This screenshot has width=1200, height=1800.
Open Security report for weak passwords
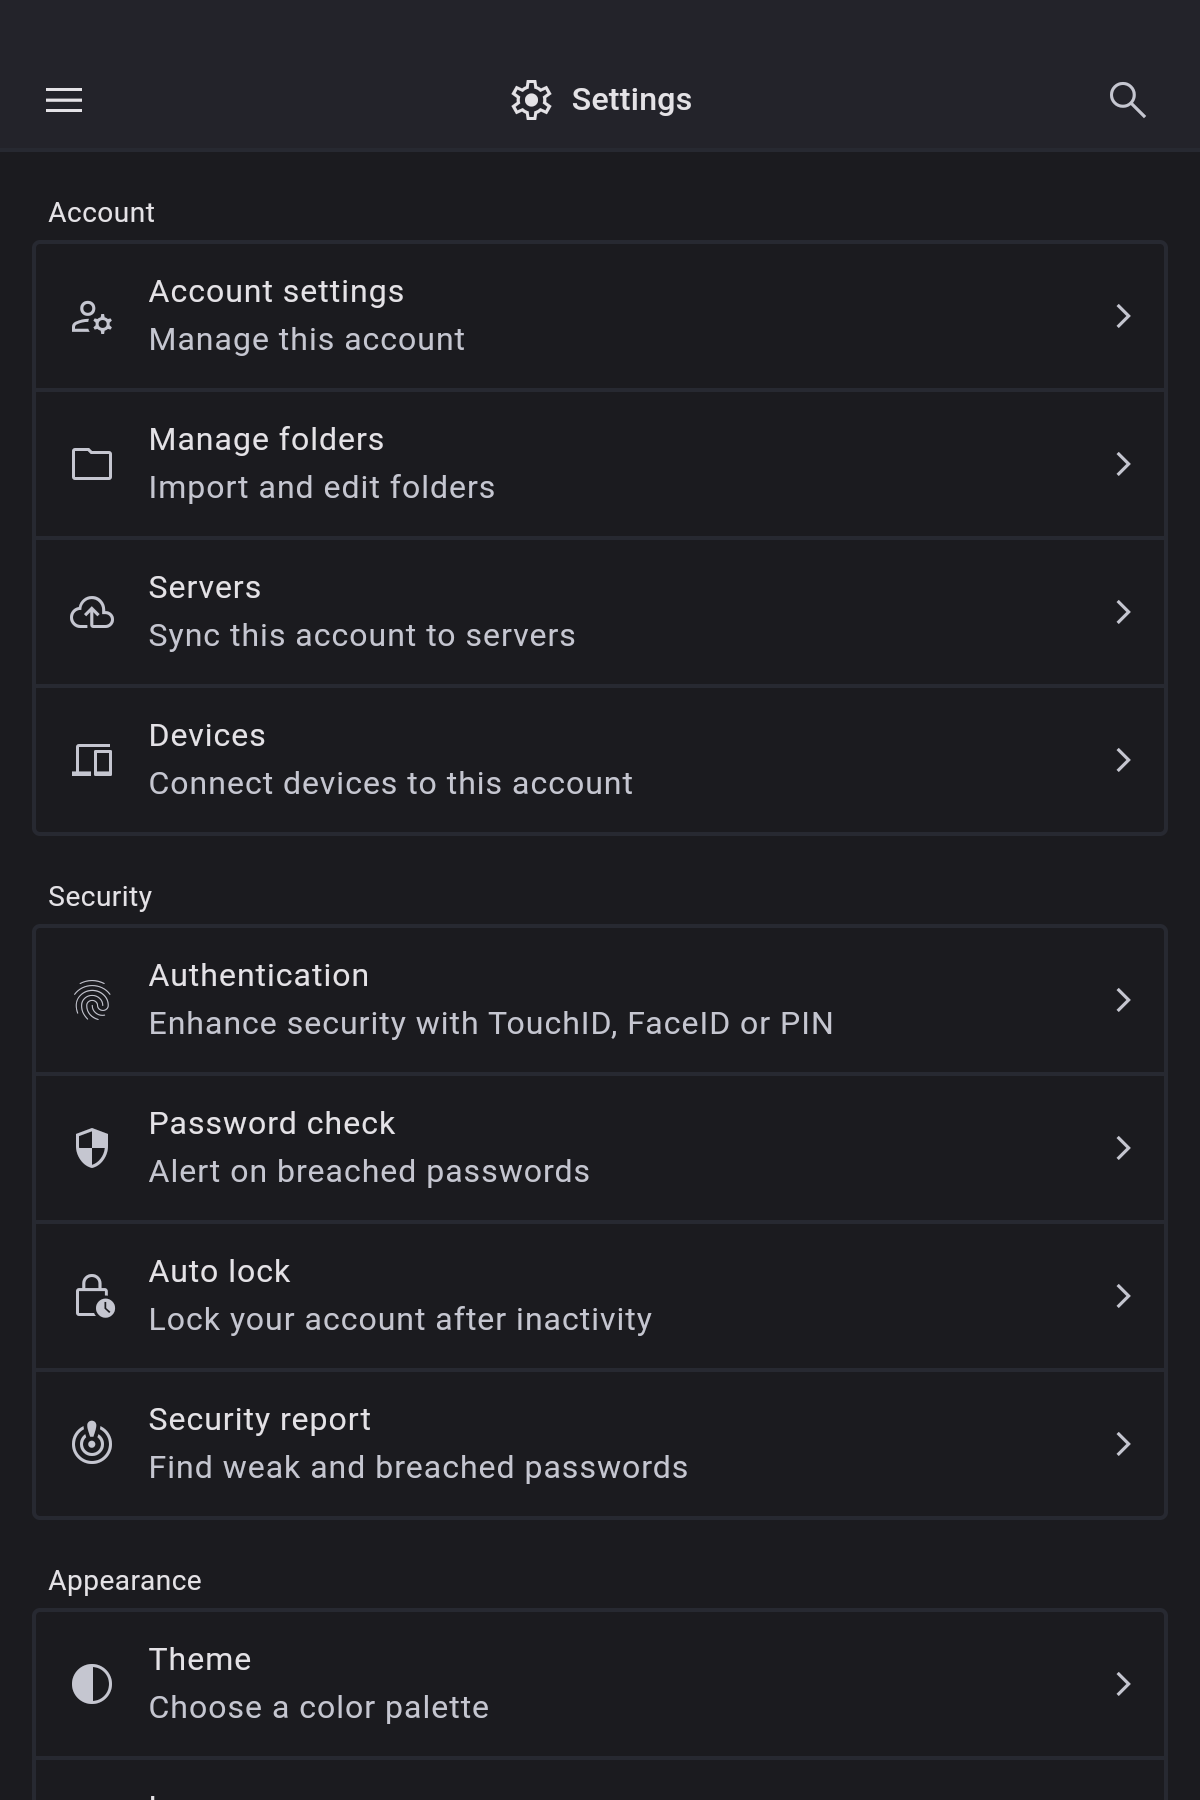click(x=600, y=1444)
